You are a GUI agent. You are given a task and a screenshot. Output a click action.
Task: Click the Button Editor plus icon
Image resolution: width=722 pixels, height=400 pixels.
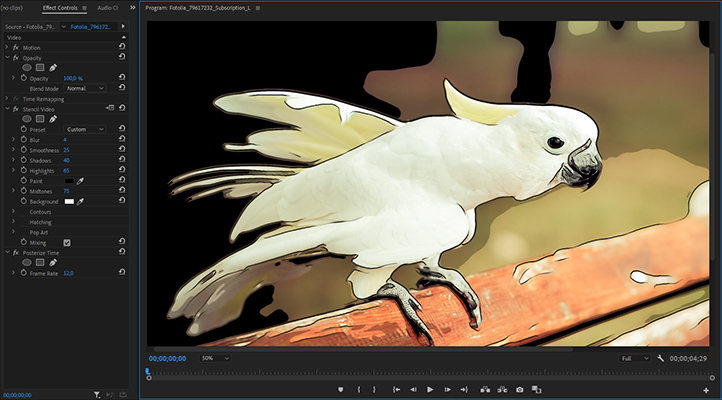coord(706,389)
